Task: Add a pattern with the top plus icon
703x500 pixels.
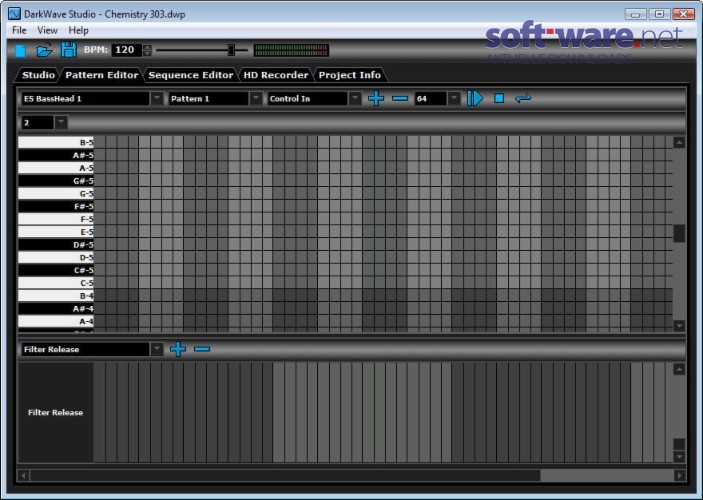Action: pos(376,98)
